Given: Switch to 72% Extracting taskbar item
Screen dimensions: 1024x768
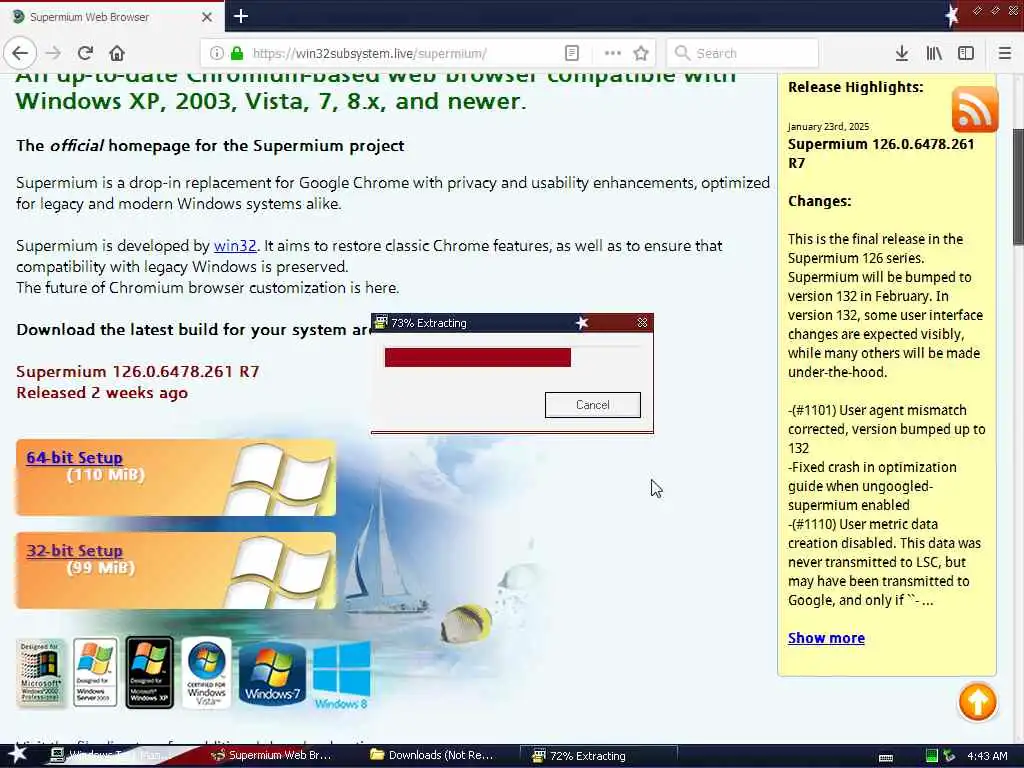Looking at the screenshot, I should (x=598, y=756).
